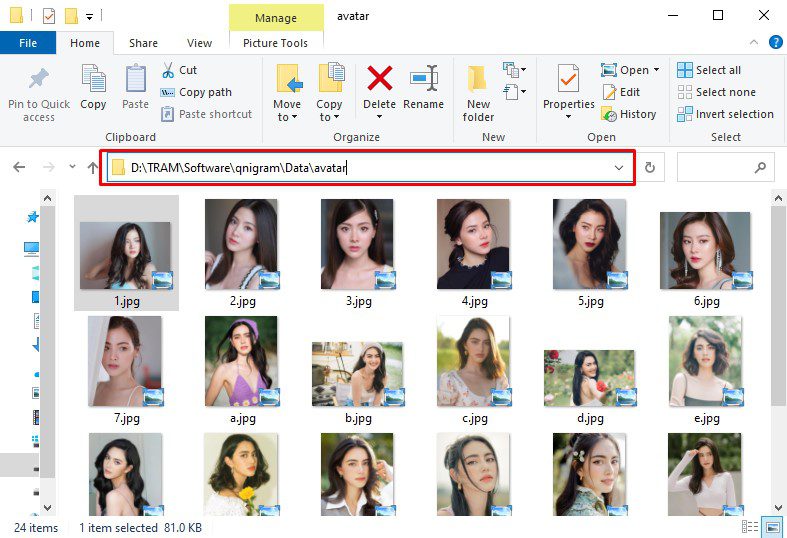
Task: Open file History
Action: pyautogui.click(x=629, y=114)
